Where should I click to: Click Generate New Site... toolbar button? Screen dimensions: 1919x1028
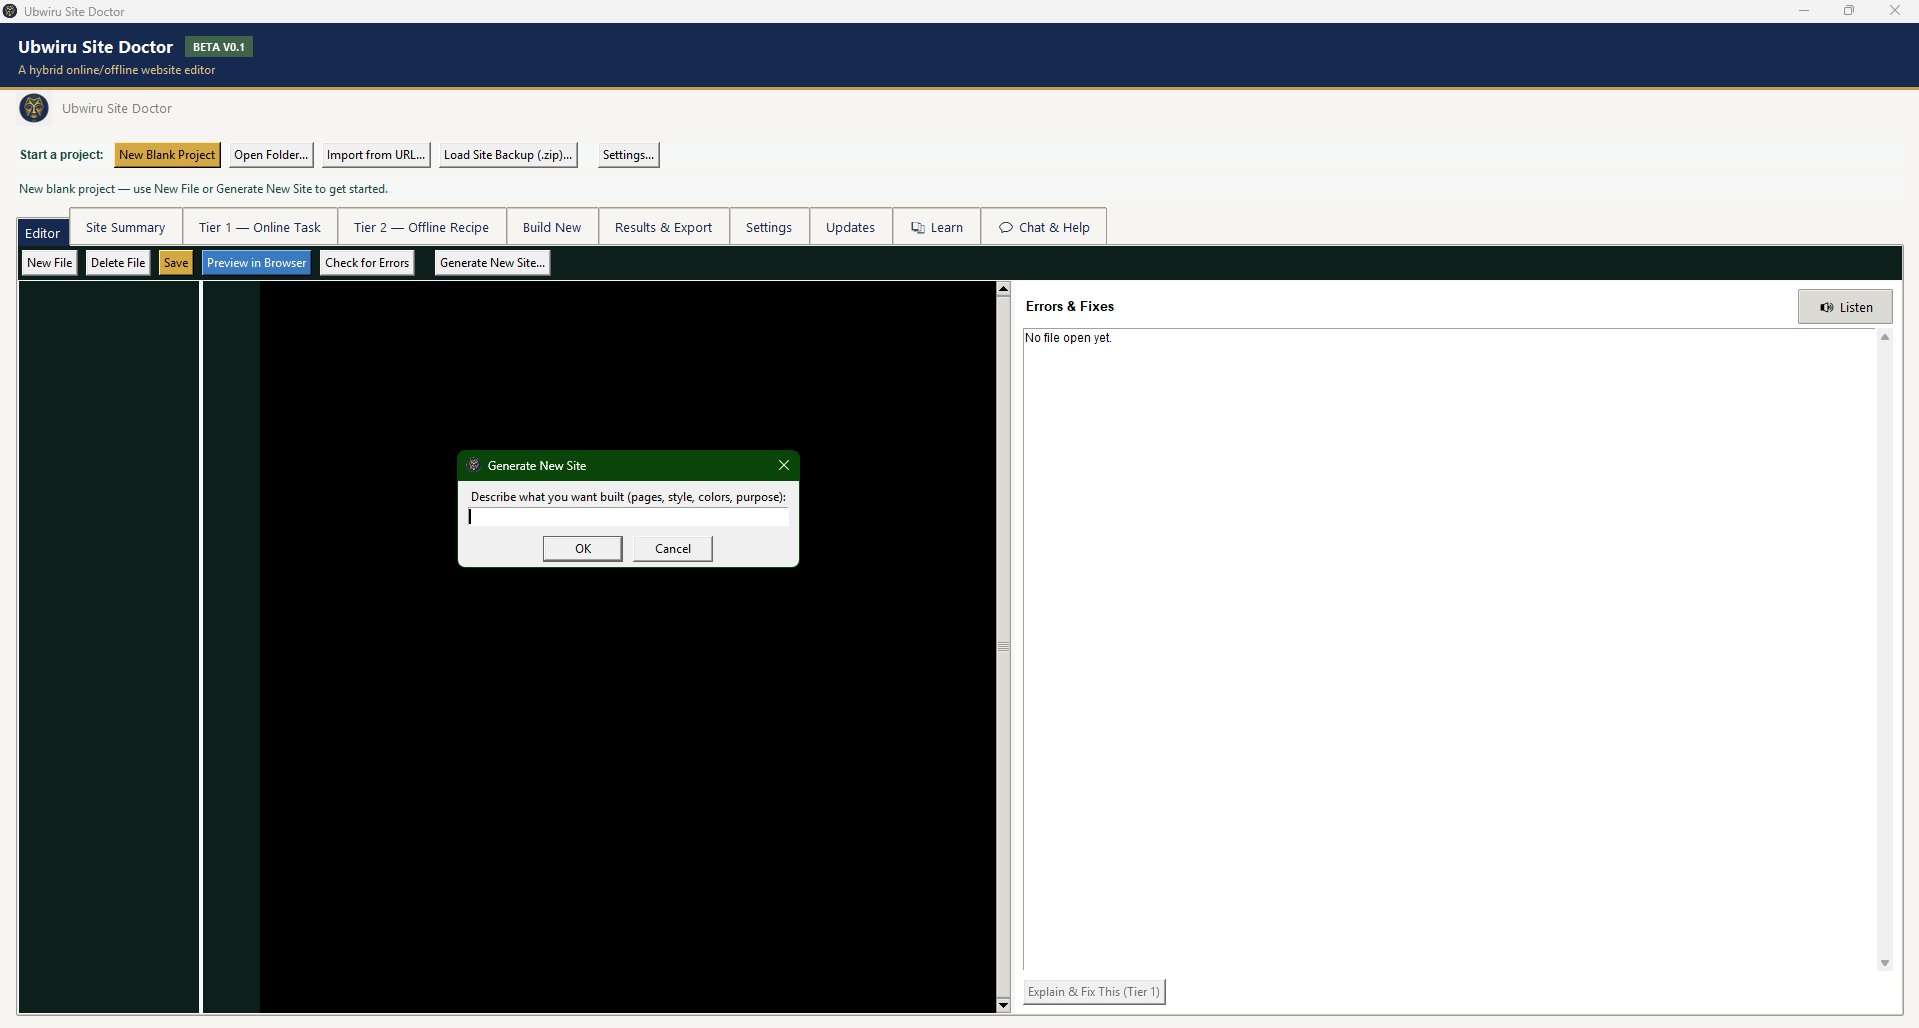tap(492, 263)
